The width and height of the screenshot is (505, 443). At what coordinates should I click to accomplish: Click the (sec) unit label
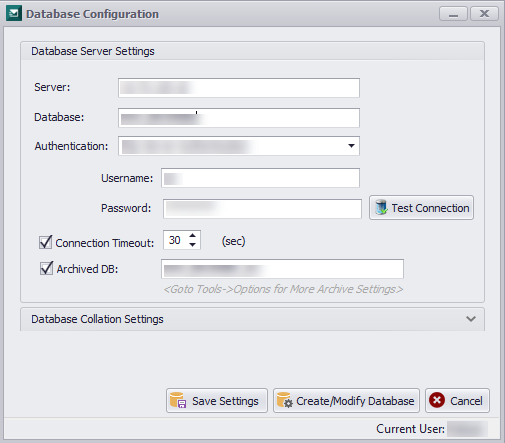(x=233, y=241)
